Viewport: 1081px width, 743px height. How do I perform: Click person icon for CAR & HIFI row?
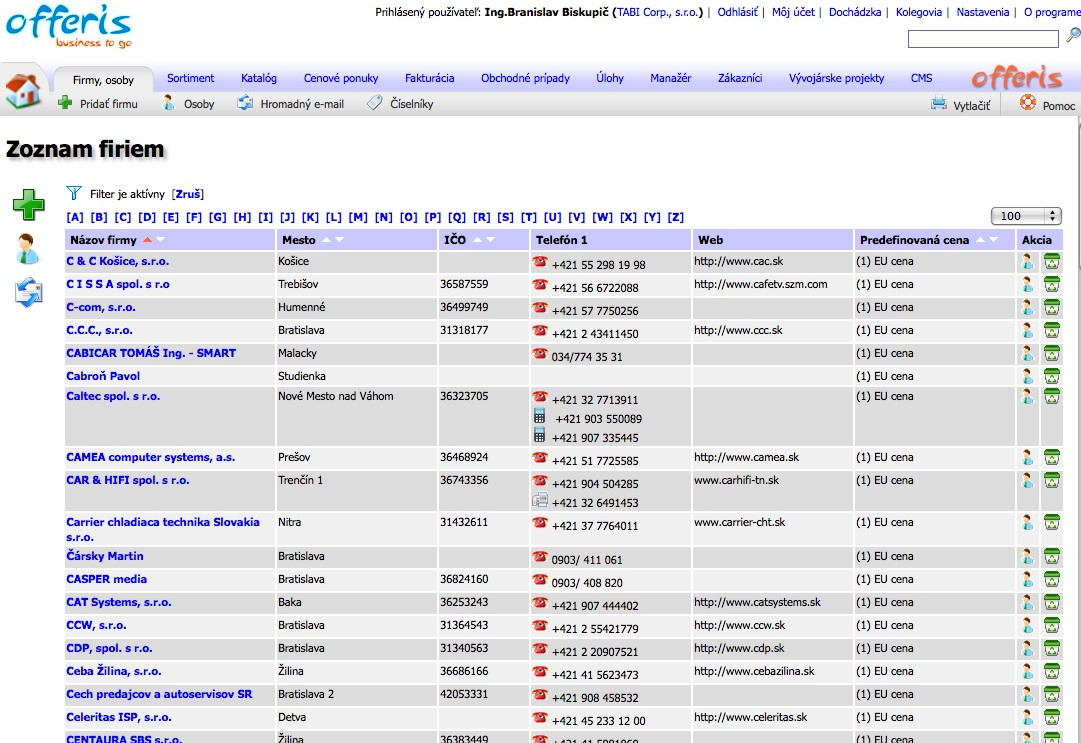point(1028,480)
